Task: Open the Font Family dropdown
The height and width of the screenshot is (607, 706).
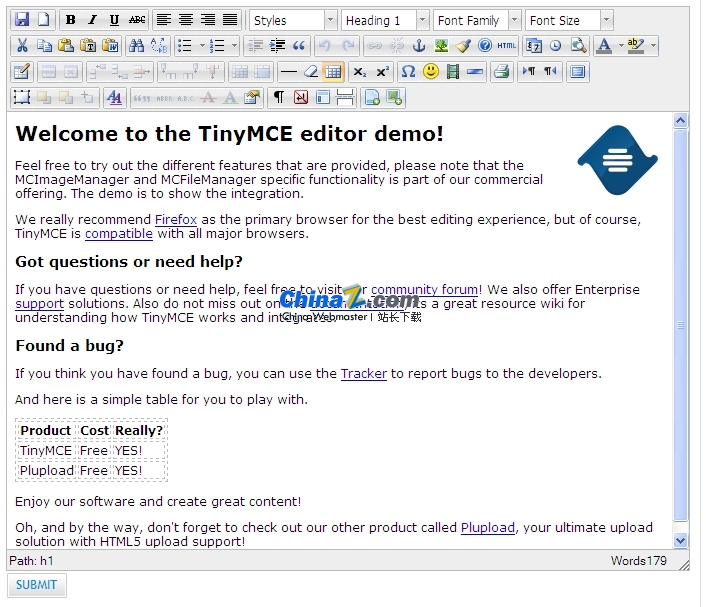Action: pyautogui.click(x=477, y=20)
